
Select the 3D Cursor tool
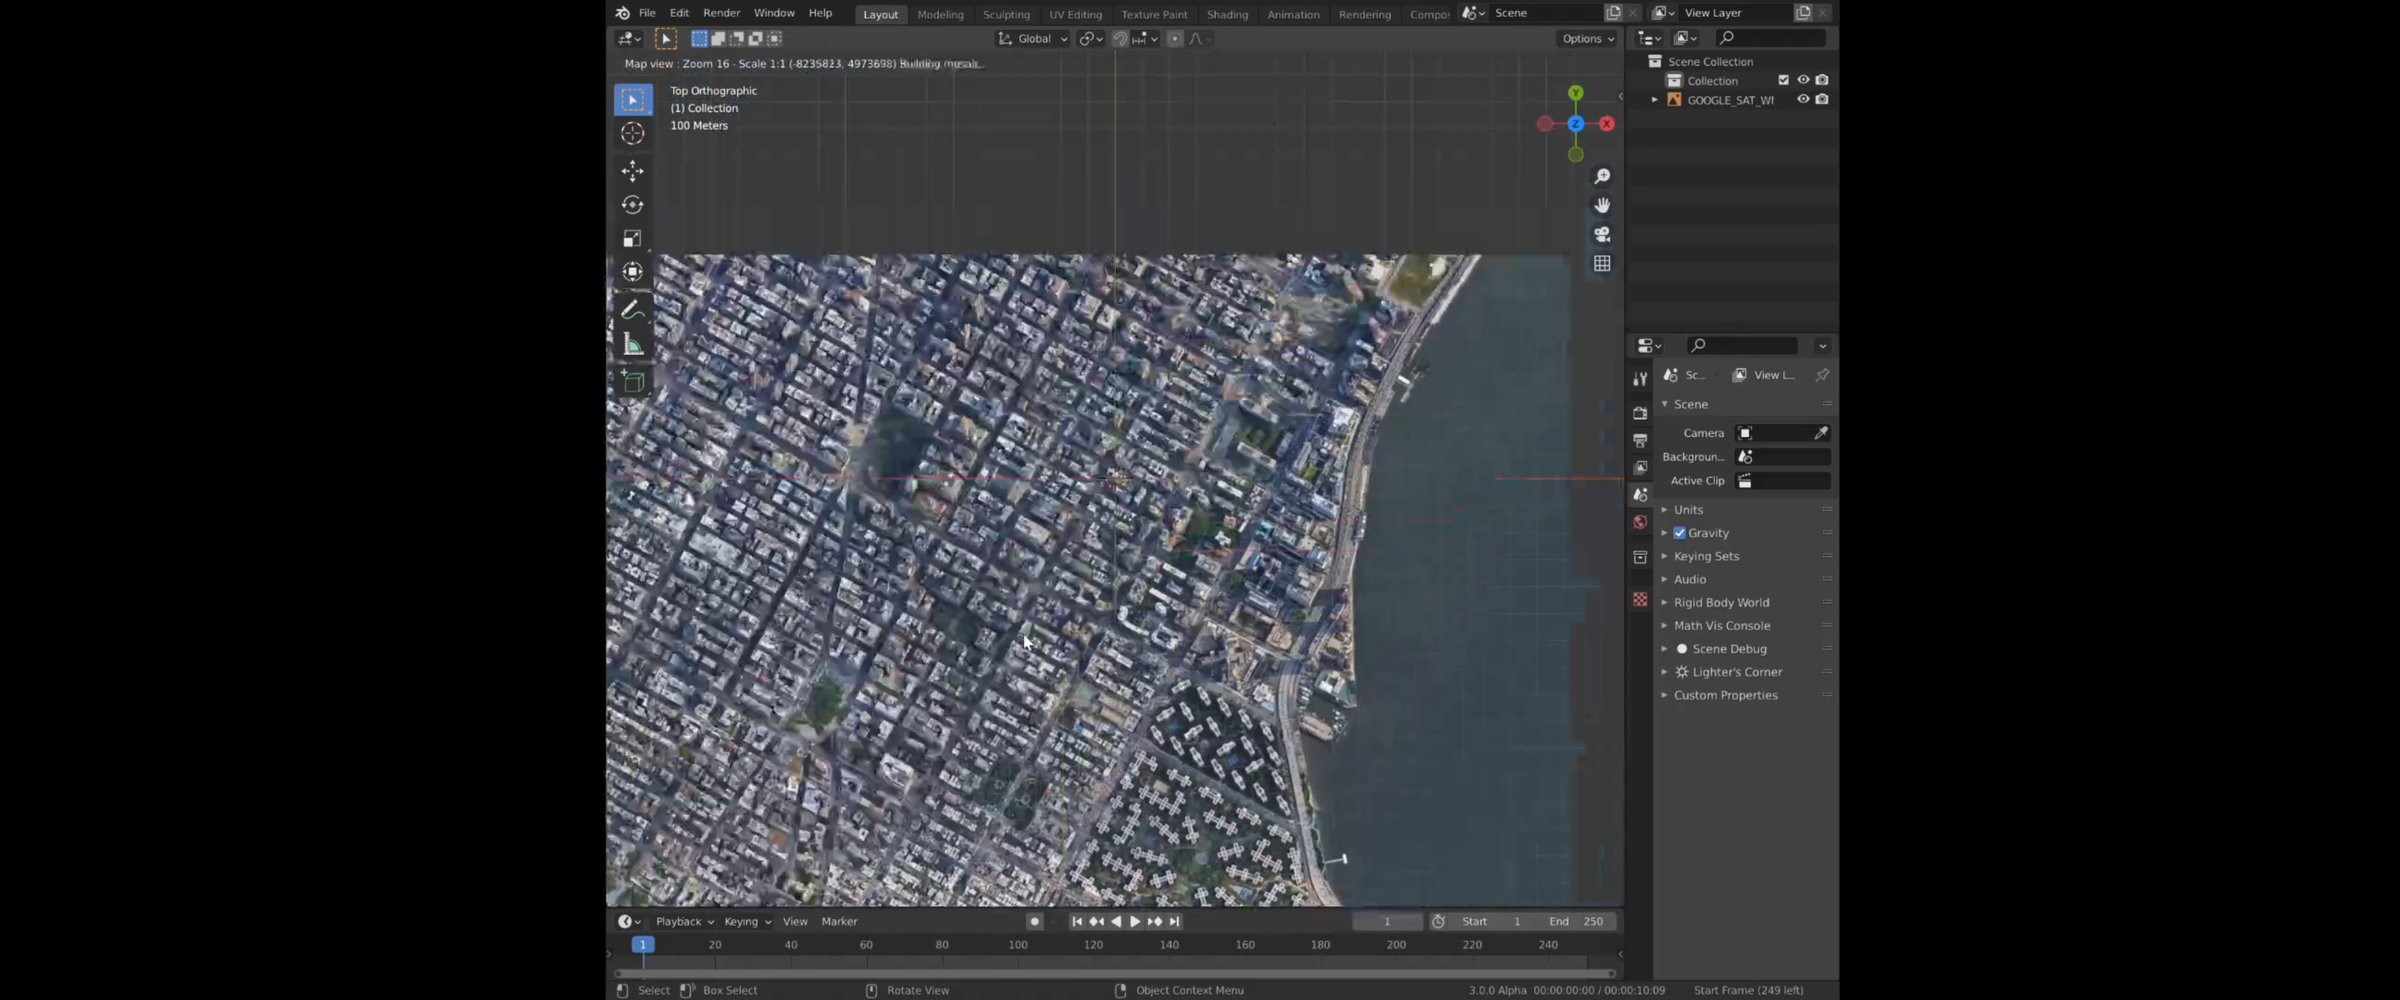tap(632, 134)
